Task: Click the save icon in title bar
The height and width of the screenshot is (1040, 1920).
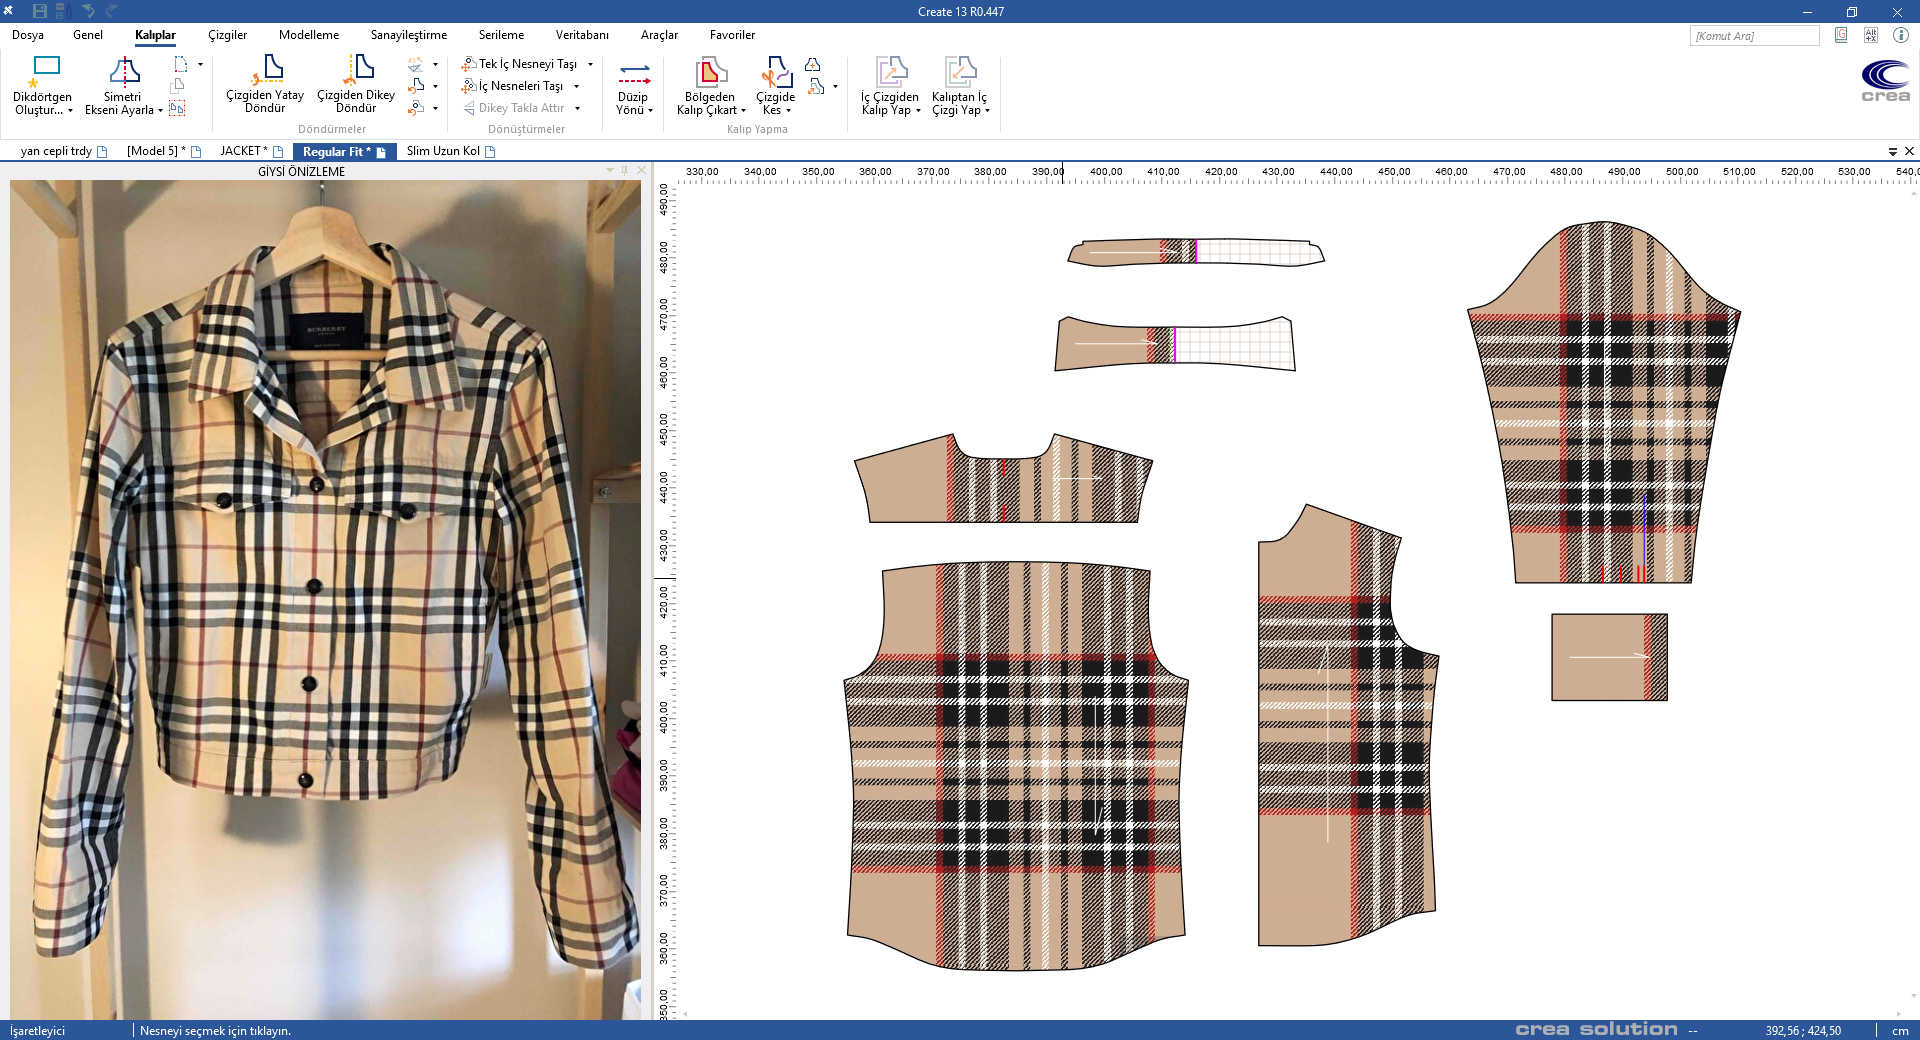Action: tap(40, 11)
